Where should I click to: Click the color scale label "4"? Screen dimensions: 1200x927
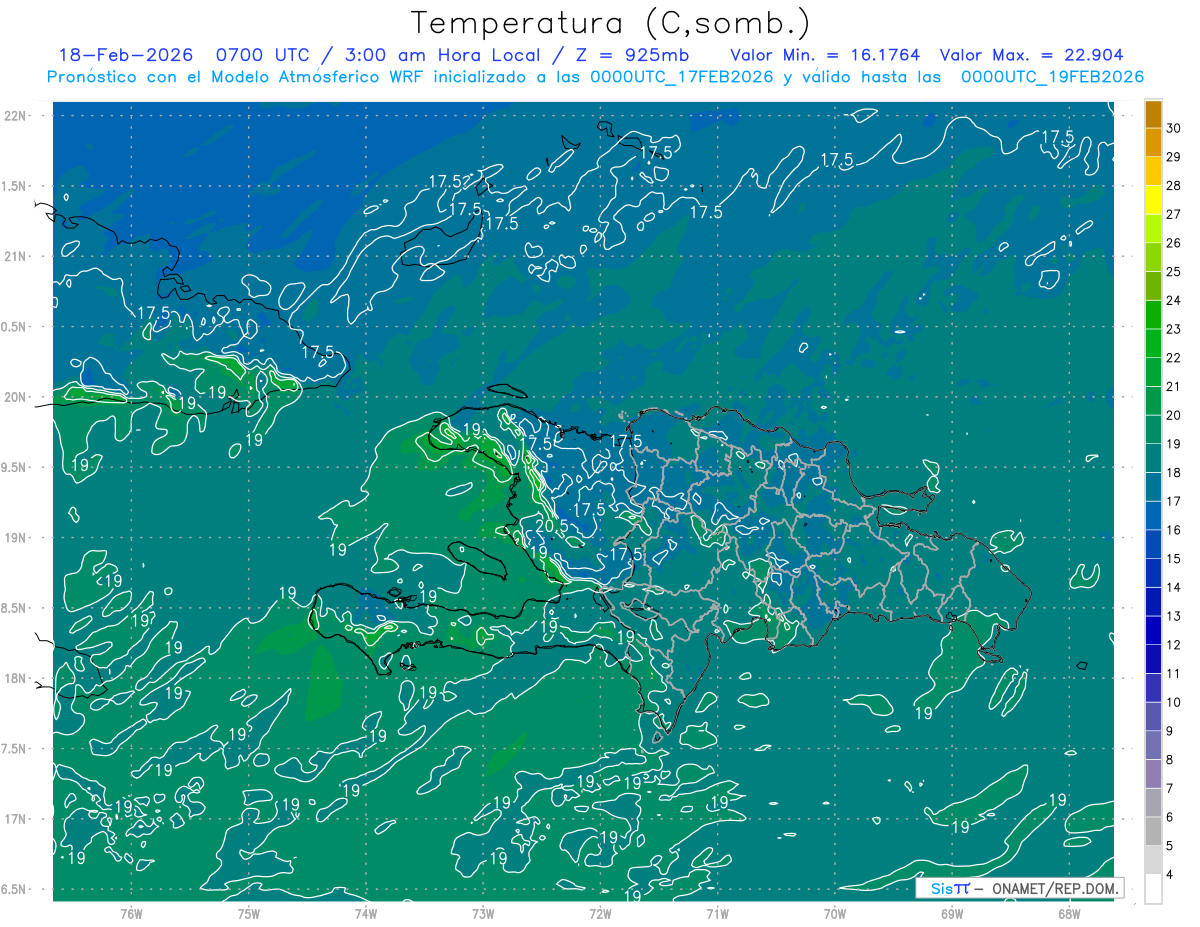(1171, 875)
